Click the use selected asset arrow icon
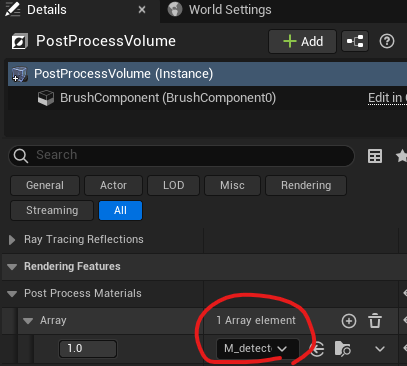This screenshot has width=407, height=366. [317, 349]
